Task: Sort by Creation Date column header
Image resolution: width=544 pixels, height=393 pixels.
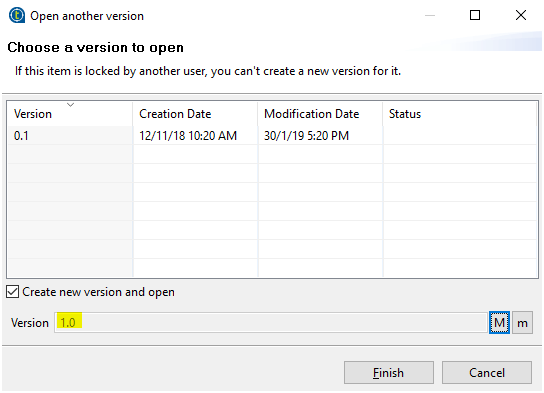Action: pos(195,114)
